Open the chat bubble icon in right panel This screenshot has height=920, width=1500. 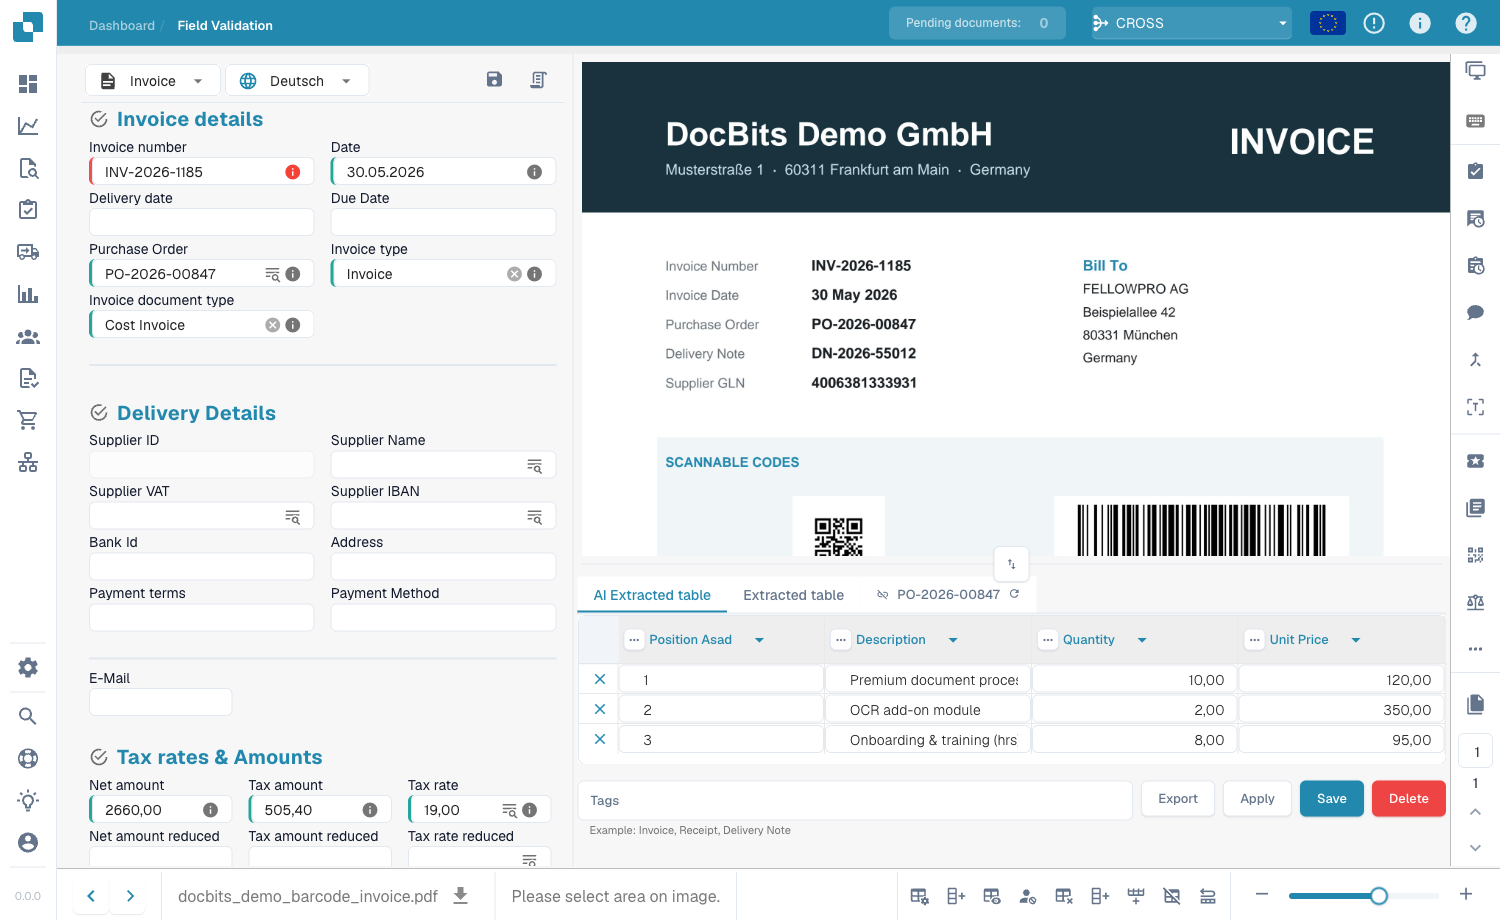(x=1475, y=312)
